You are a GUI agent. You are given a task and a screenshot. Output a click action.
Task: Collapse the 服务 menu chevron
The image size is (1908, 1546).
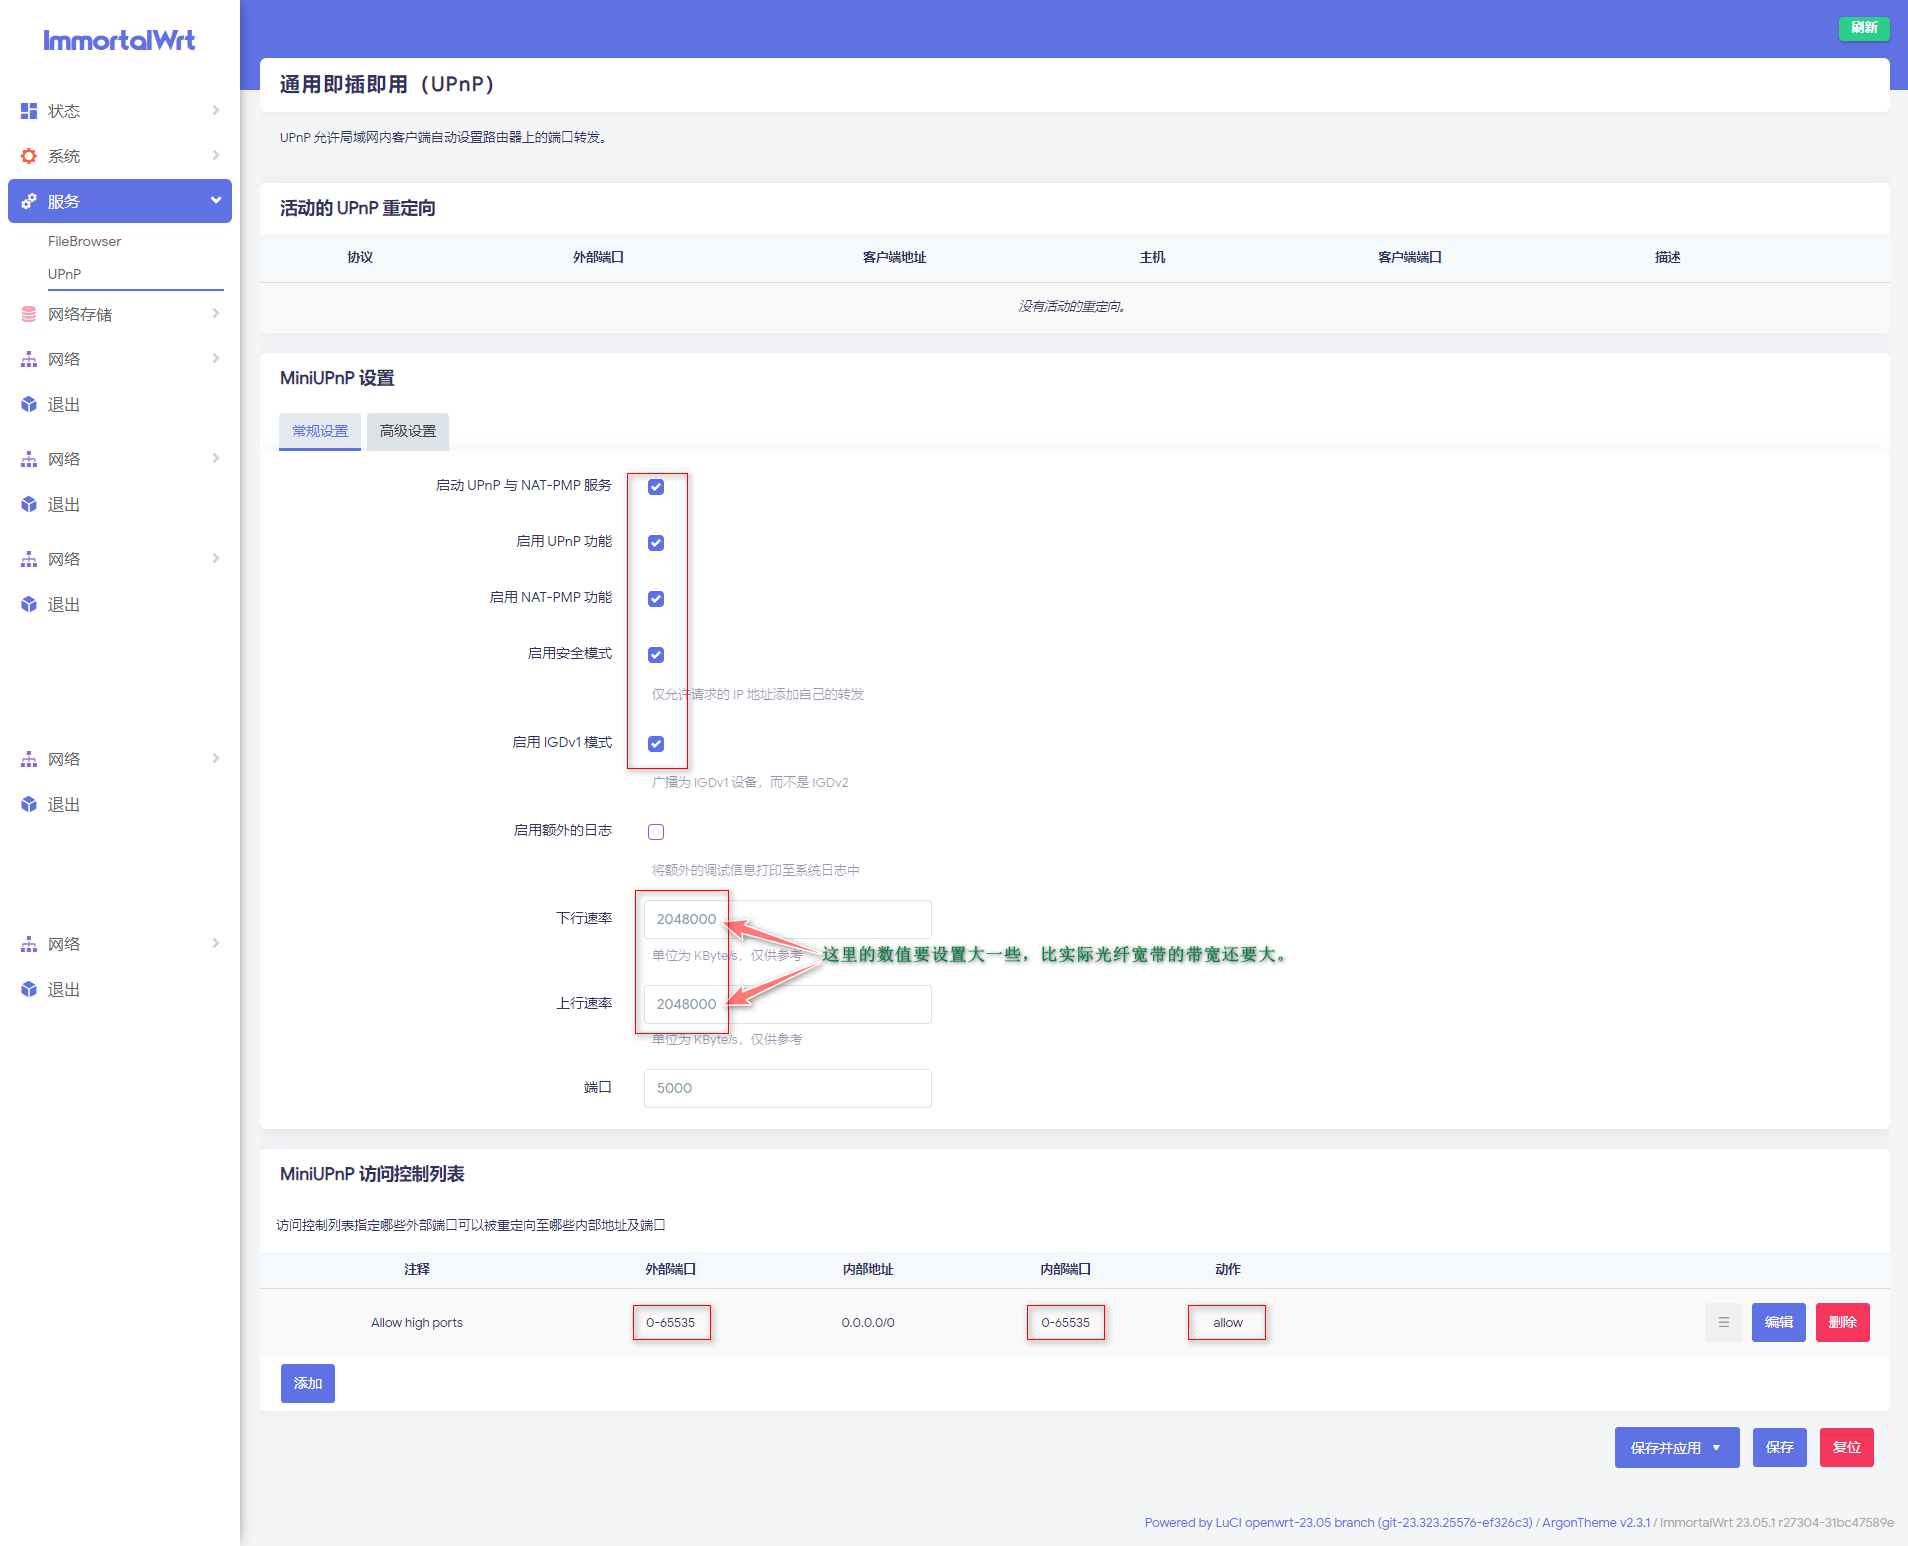tap(215, 200)
